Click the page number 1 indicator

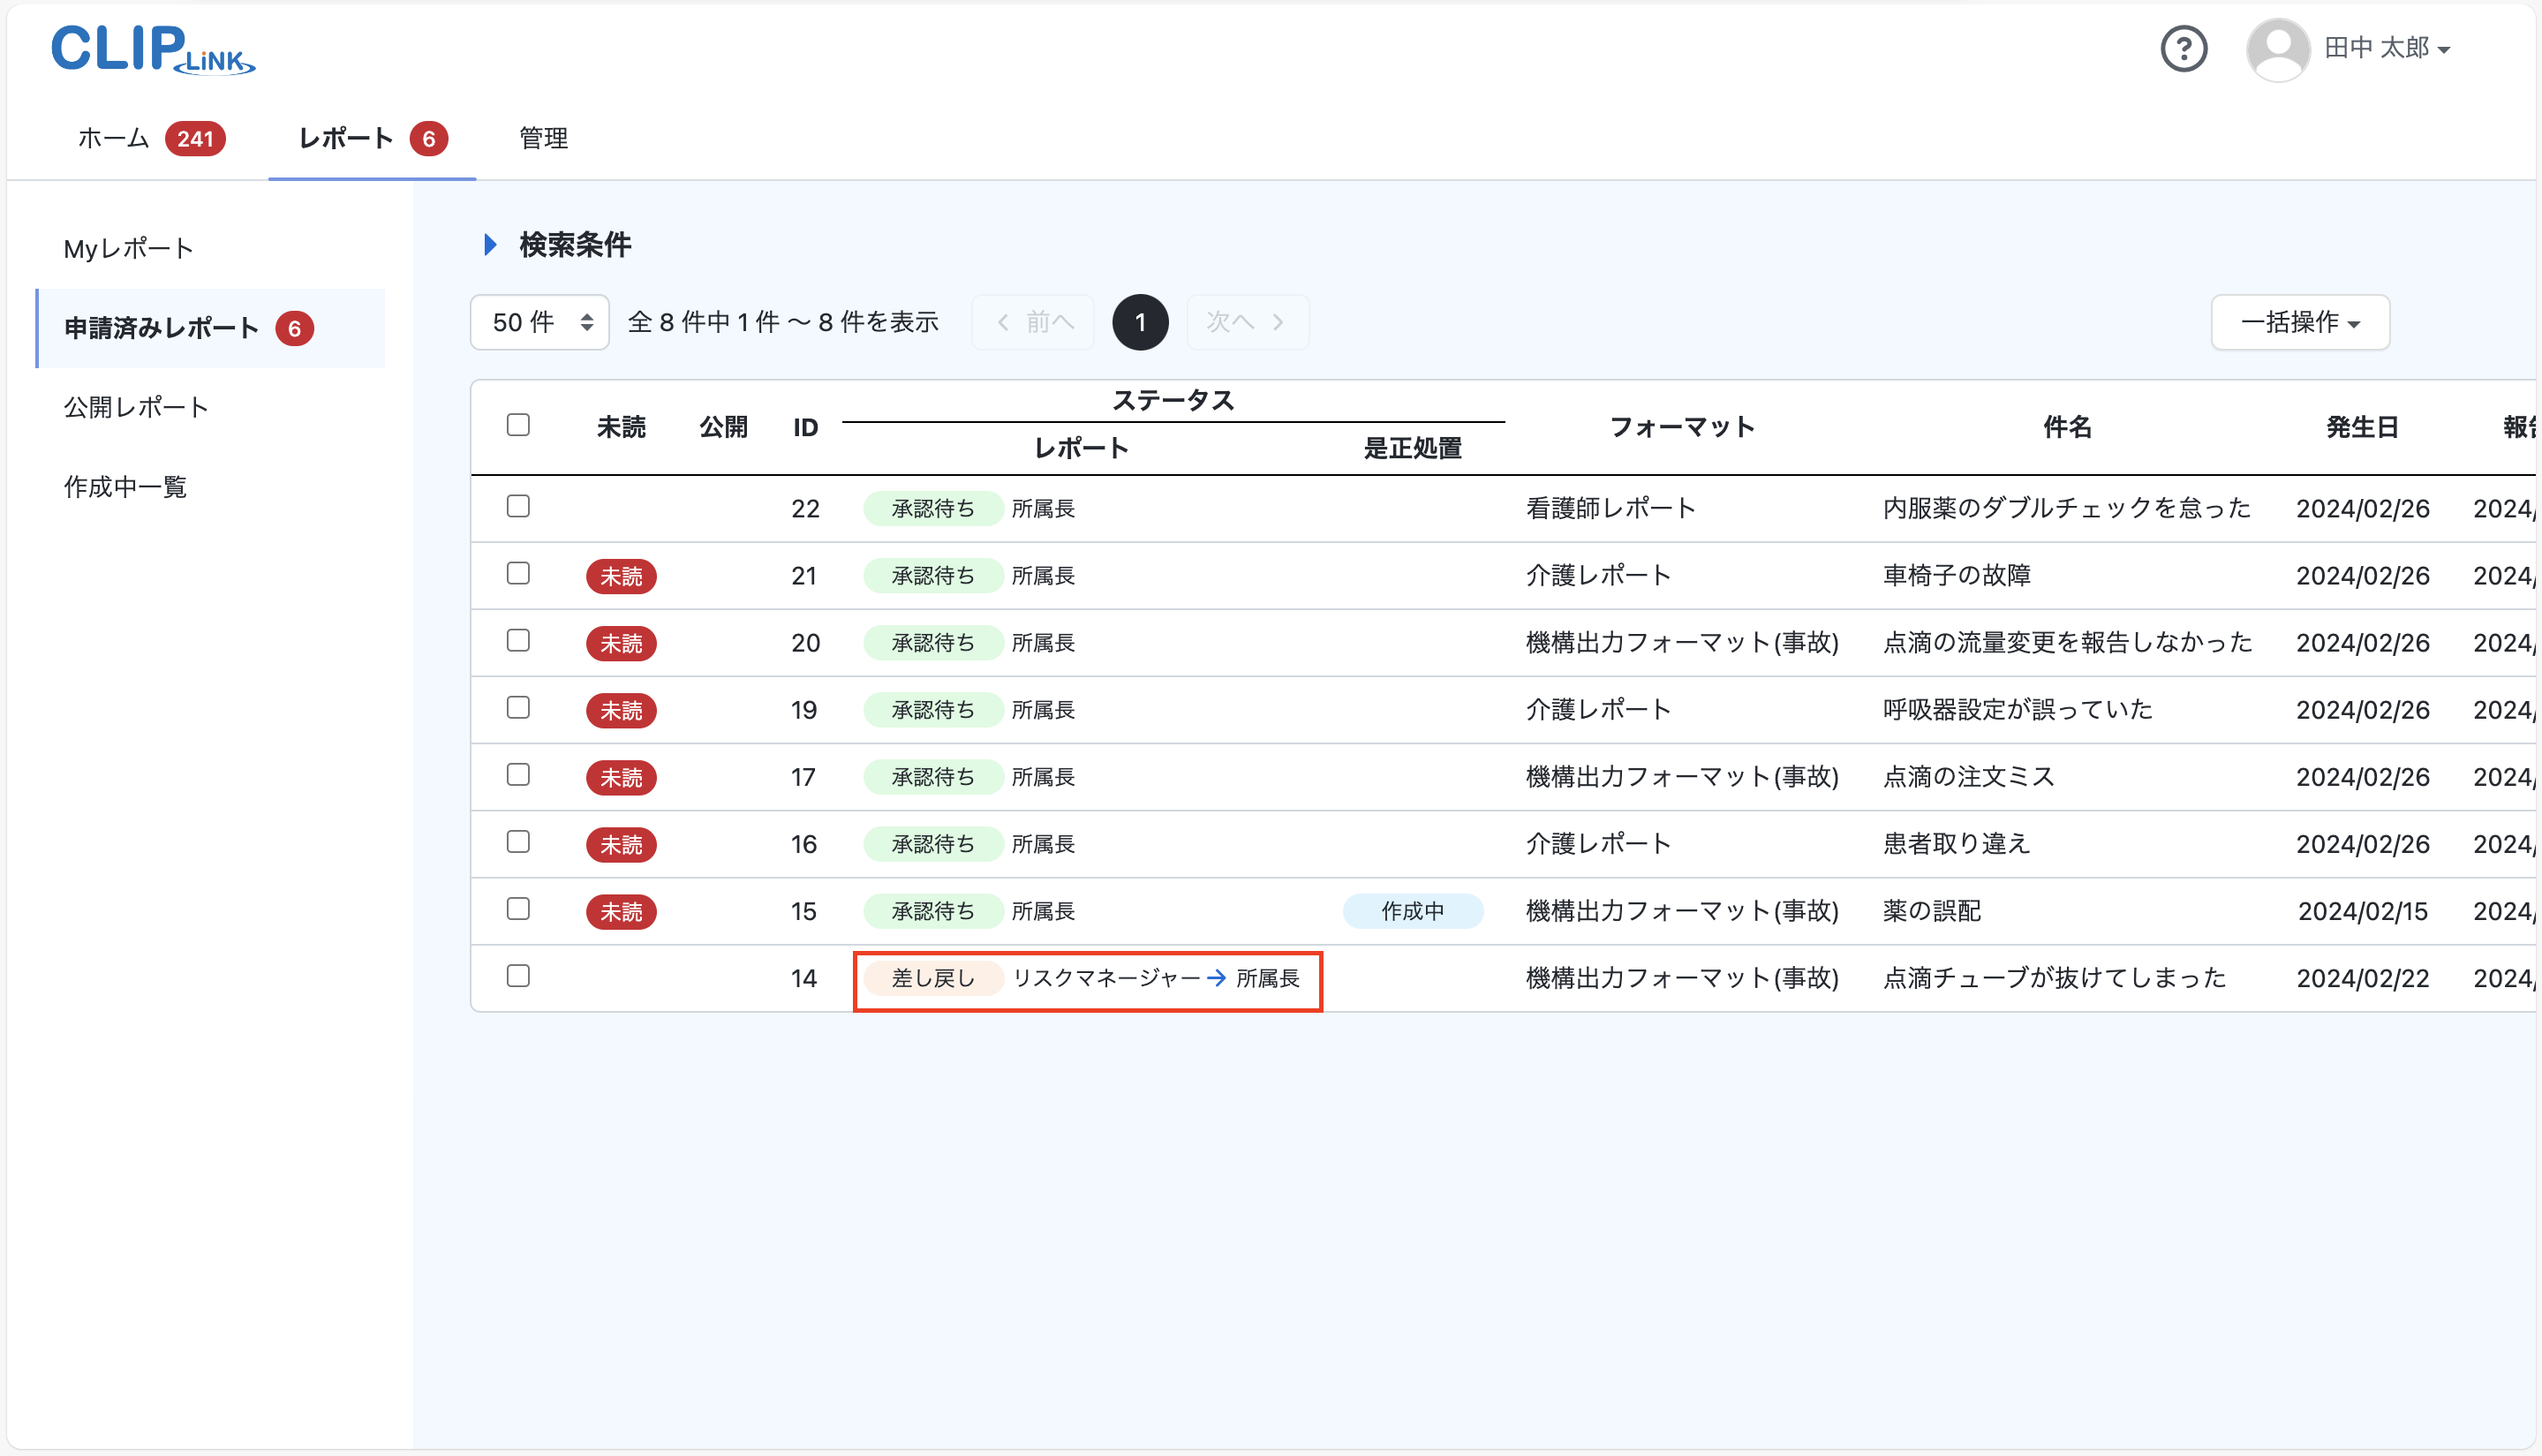(1140, 322)
